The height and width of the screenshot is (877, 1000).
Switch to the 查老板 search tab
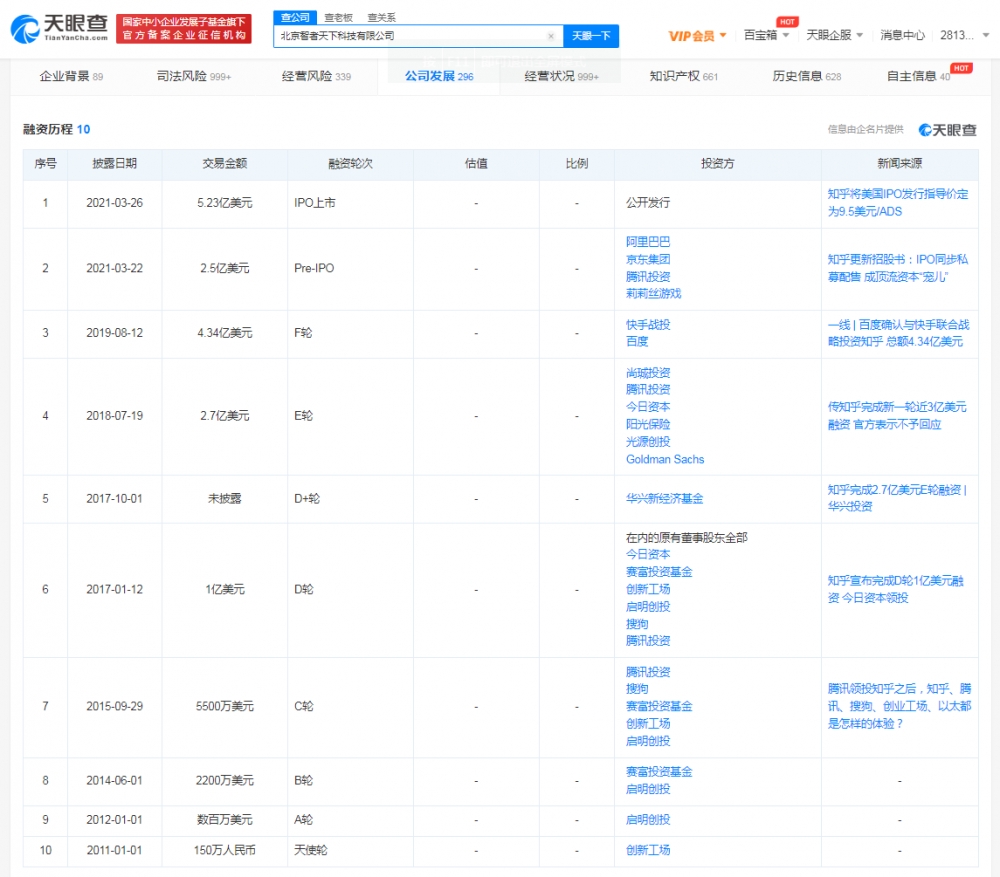[338, 18]
